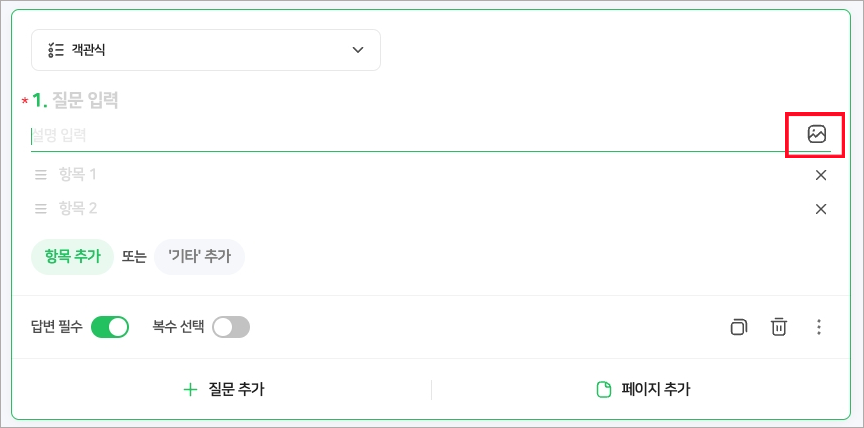The width and height of the screenshot is (864, 428).
Task: Click drag handle icon beside 항목 2
Action: (41, 209)
